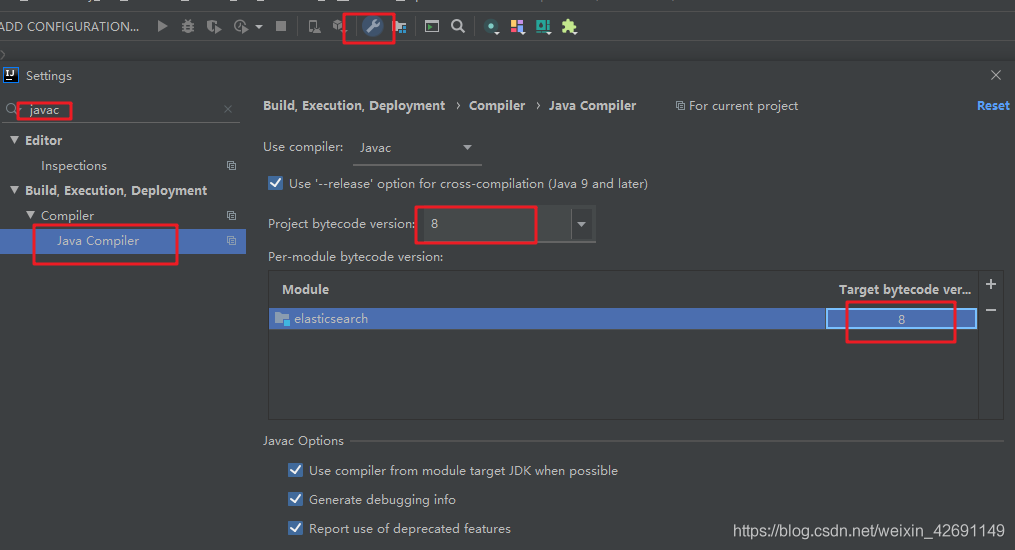Screen dimensions: 1015x550
Task: Click the Run play icon in toolbar
Action: pyautogui.click(x=162, y=27)
